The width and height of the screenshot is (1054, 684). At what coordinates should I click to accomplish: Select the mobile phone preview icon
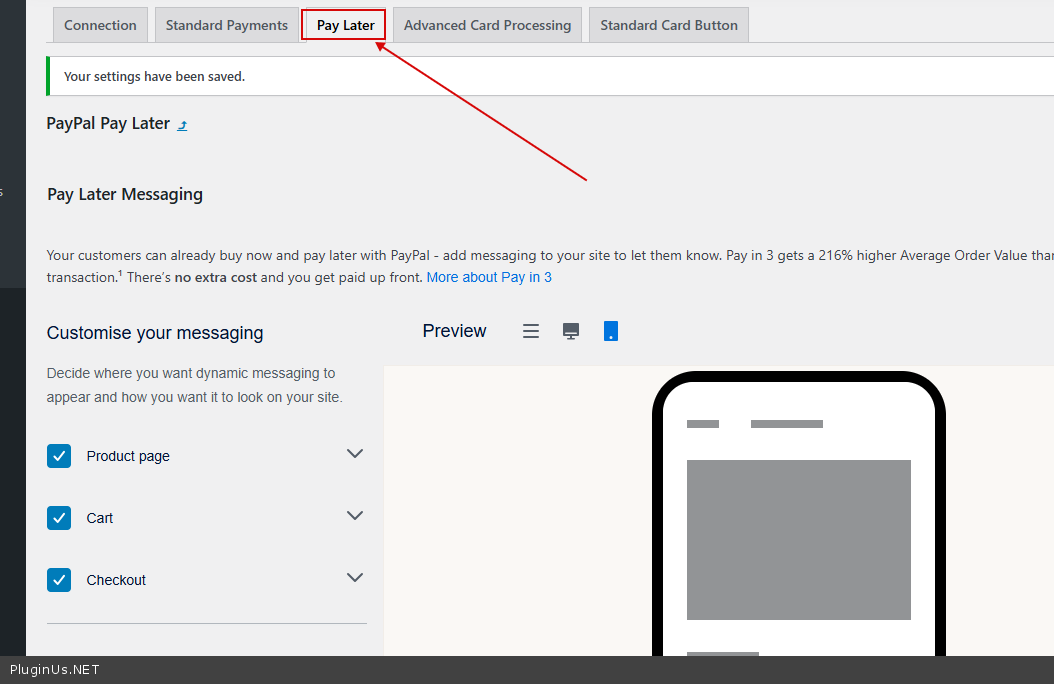pos(611,331)
